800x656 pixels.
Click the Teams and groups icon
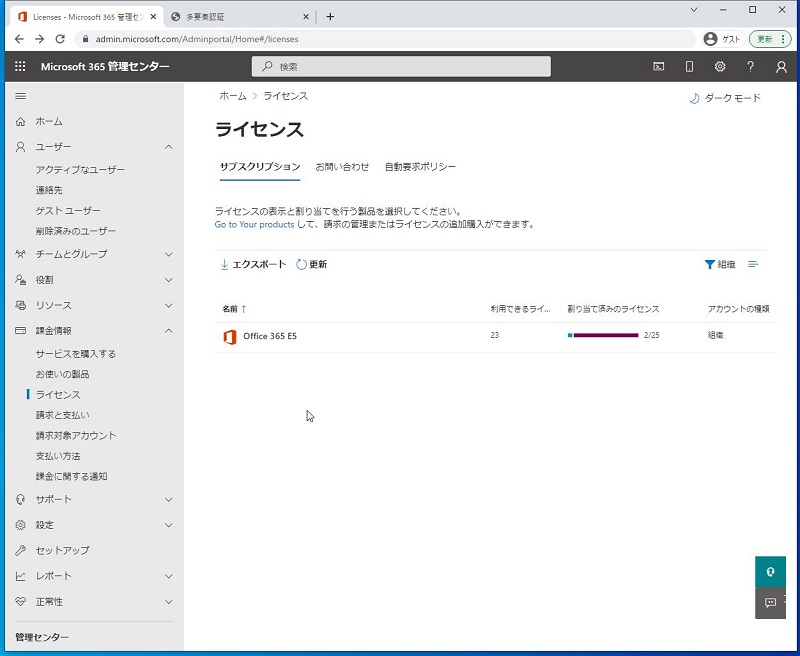click(20, 254)
